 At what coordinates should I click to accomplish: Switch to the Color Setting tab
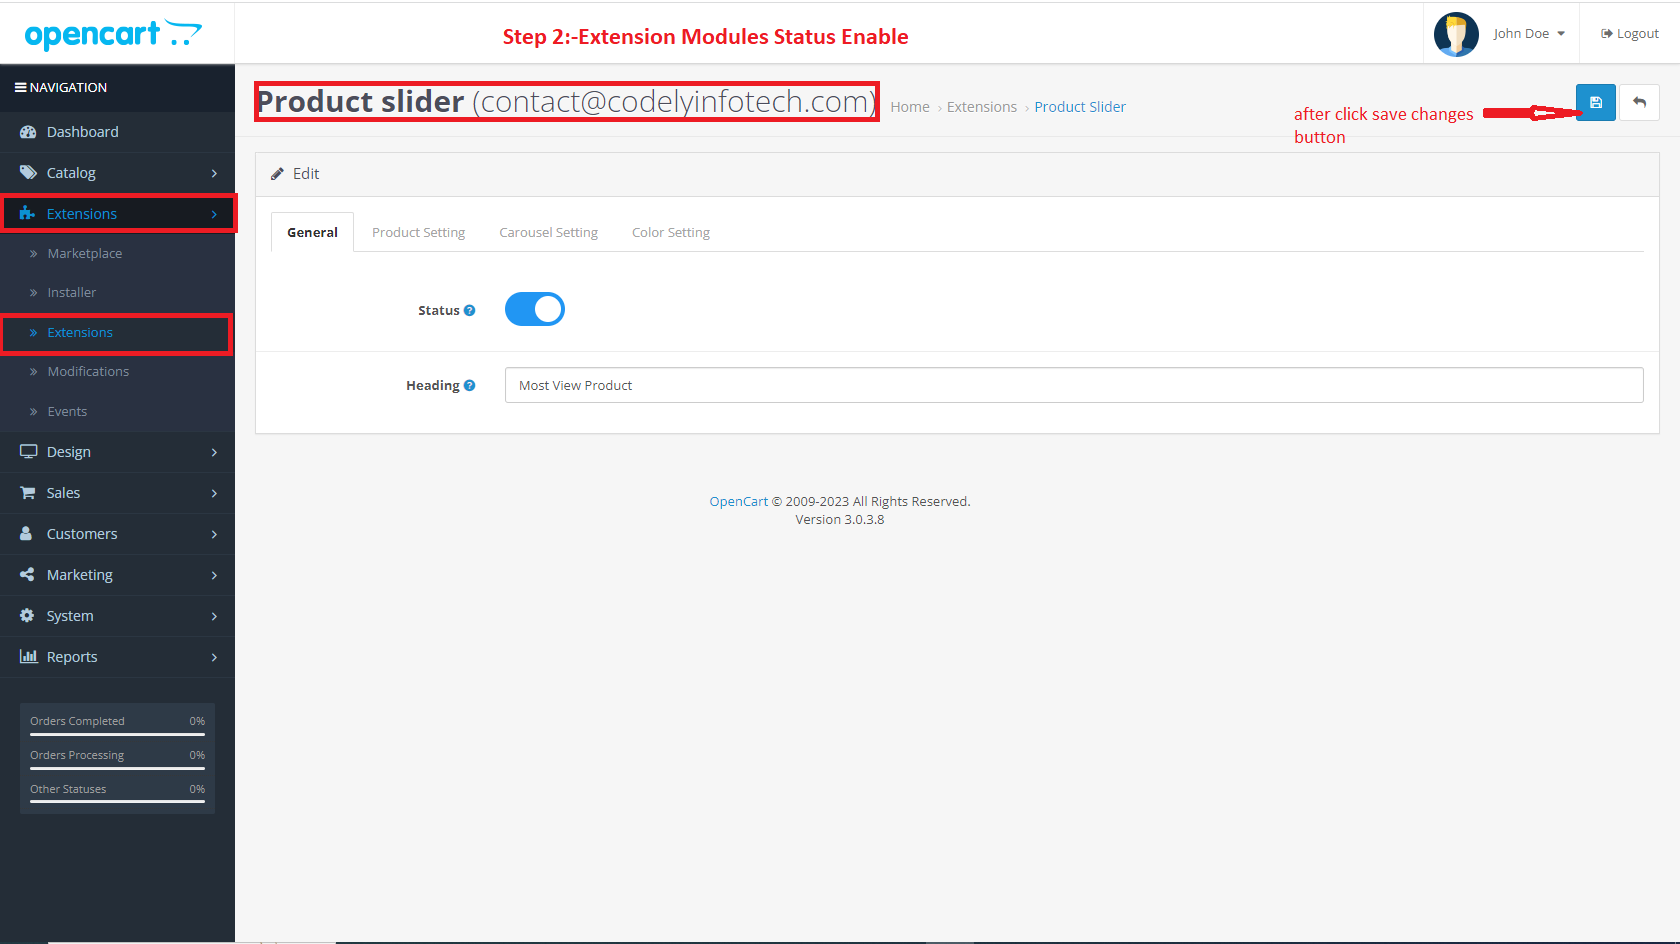click(x=670, y=232)
